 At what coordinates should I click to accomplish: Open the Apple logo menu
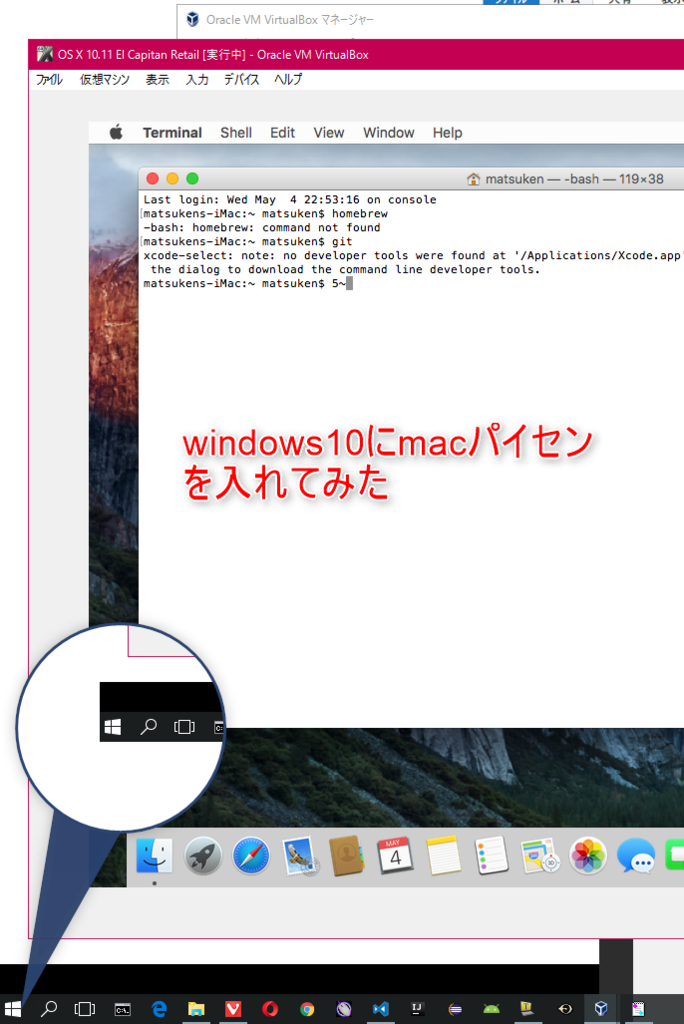pyautogui.click(x=116, y=133)
